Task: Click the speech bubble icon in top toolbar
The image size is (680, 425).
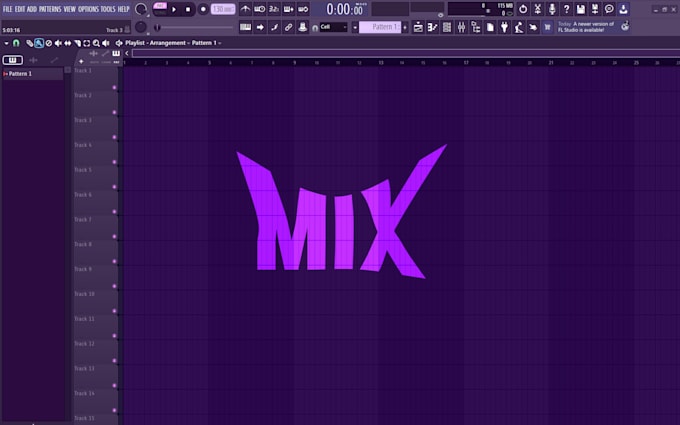Action: coord(609,9)
